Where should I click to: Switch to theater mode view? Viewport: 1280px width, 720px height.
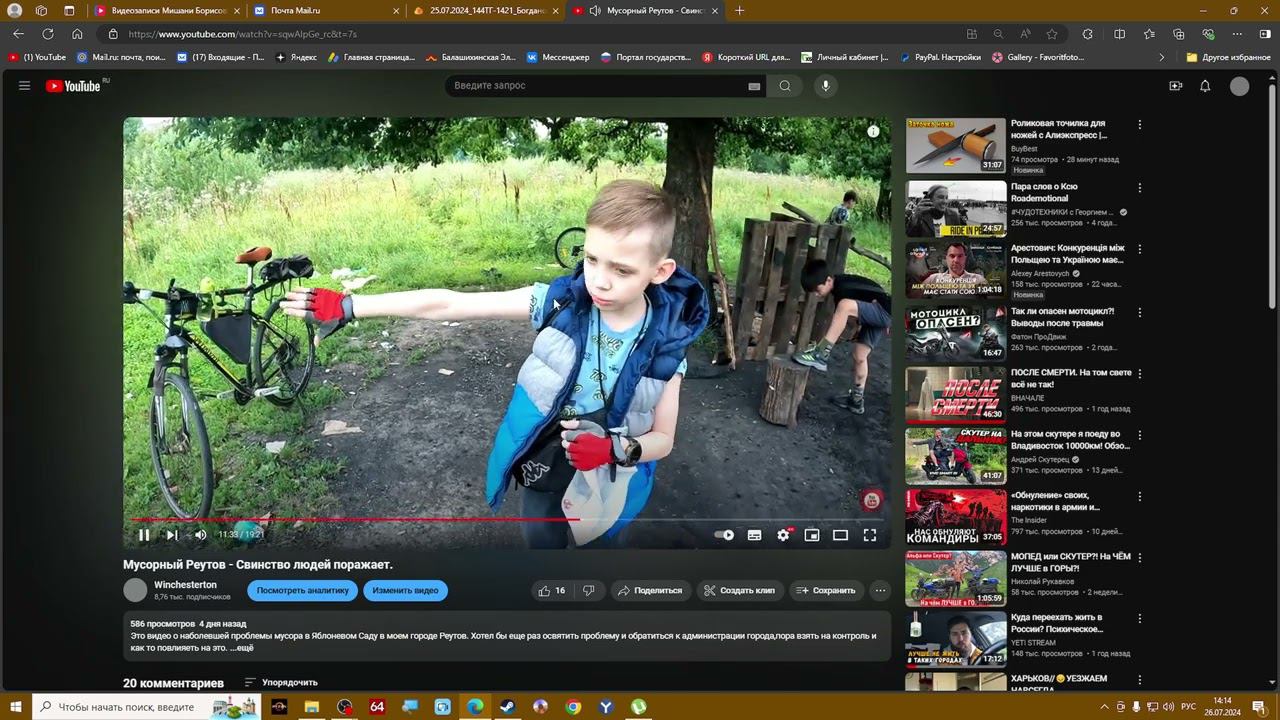[x=840, y=535]
